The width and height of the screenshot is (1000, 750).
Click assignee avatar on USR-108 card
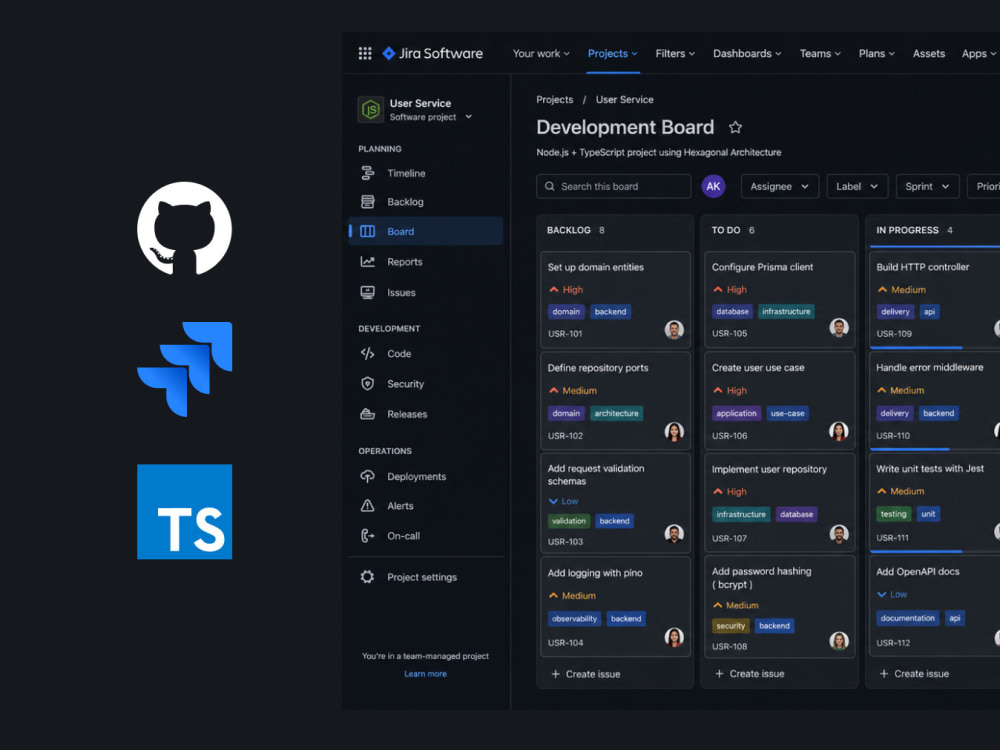coord(839,641)
